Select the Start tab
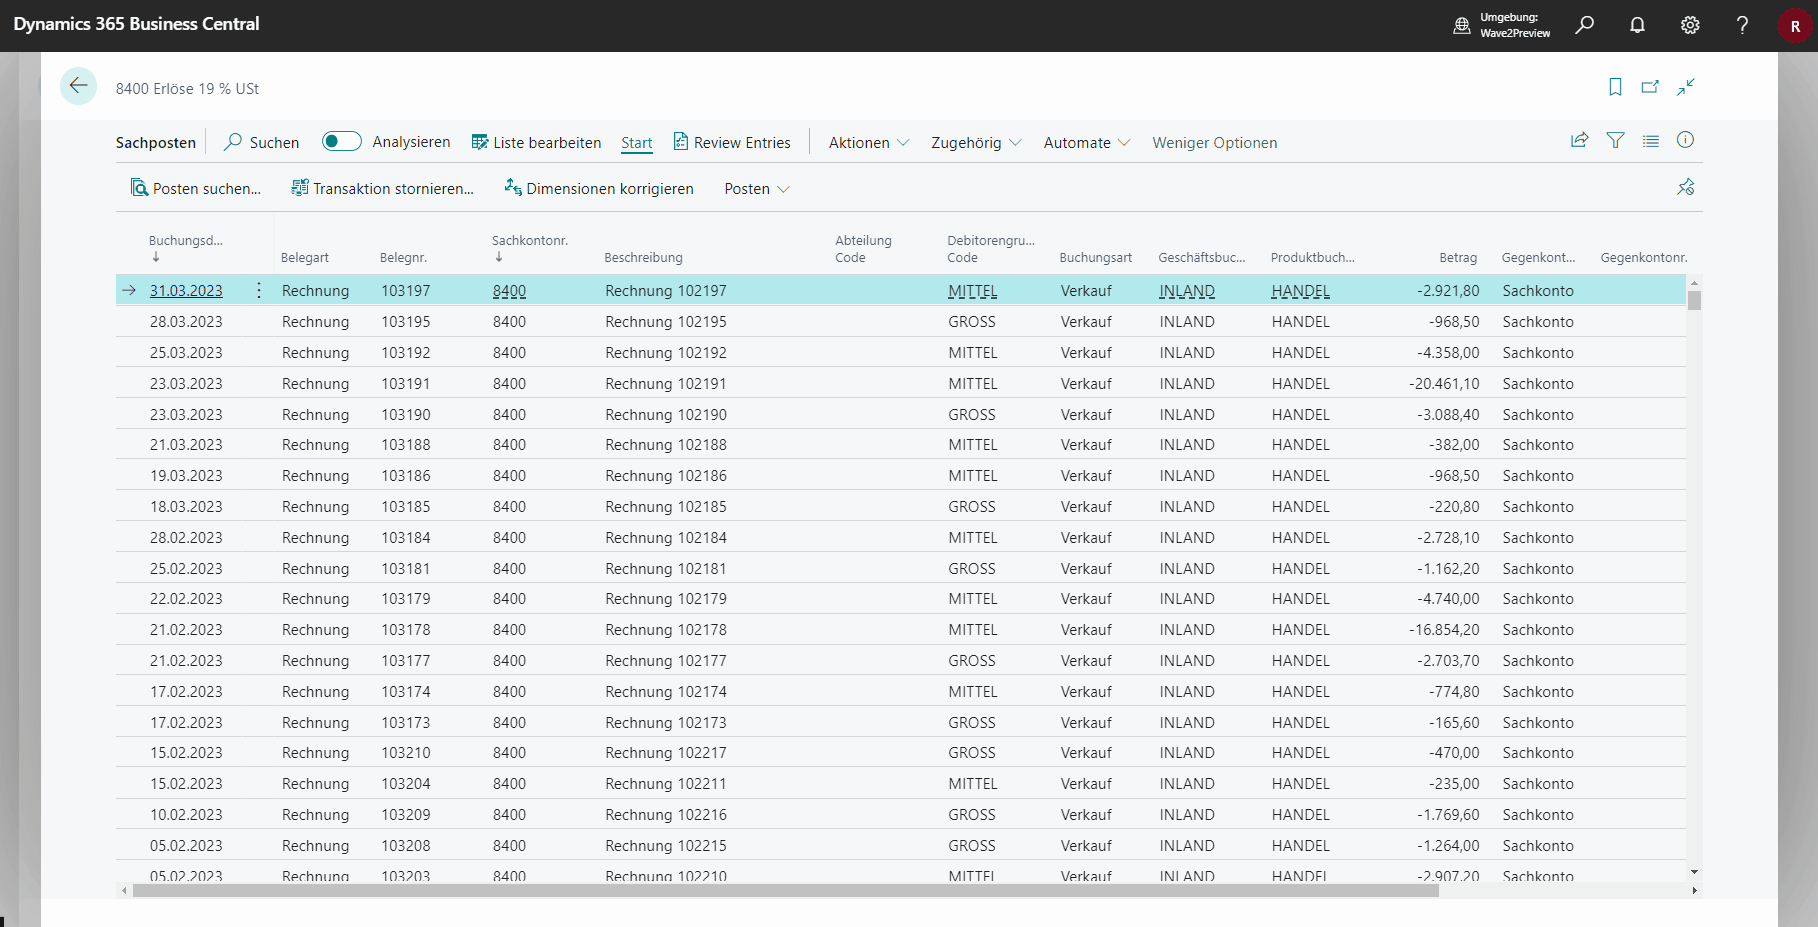This screenshot has width=1818, height=927. [x=636, y=143]
